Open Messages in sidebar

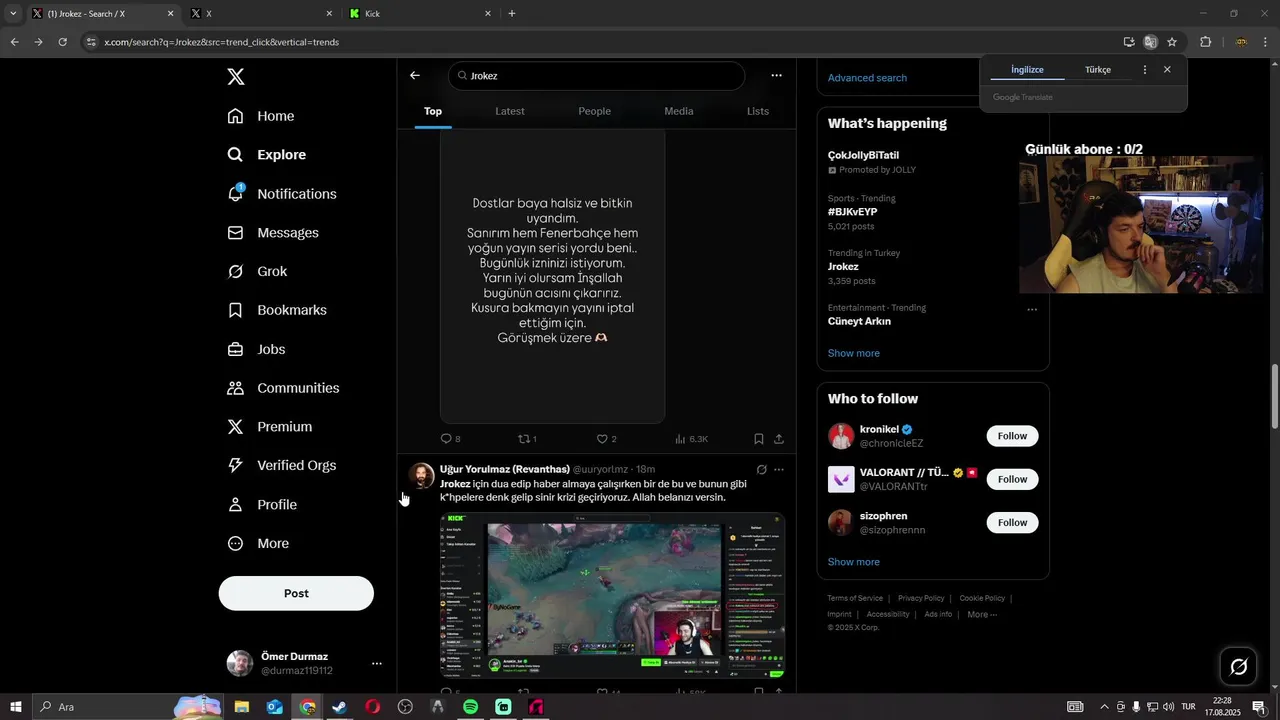coord(273,233)
